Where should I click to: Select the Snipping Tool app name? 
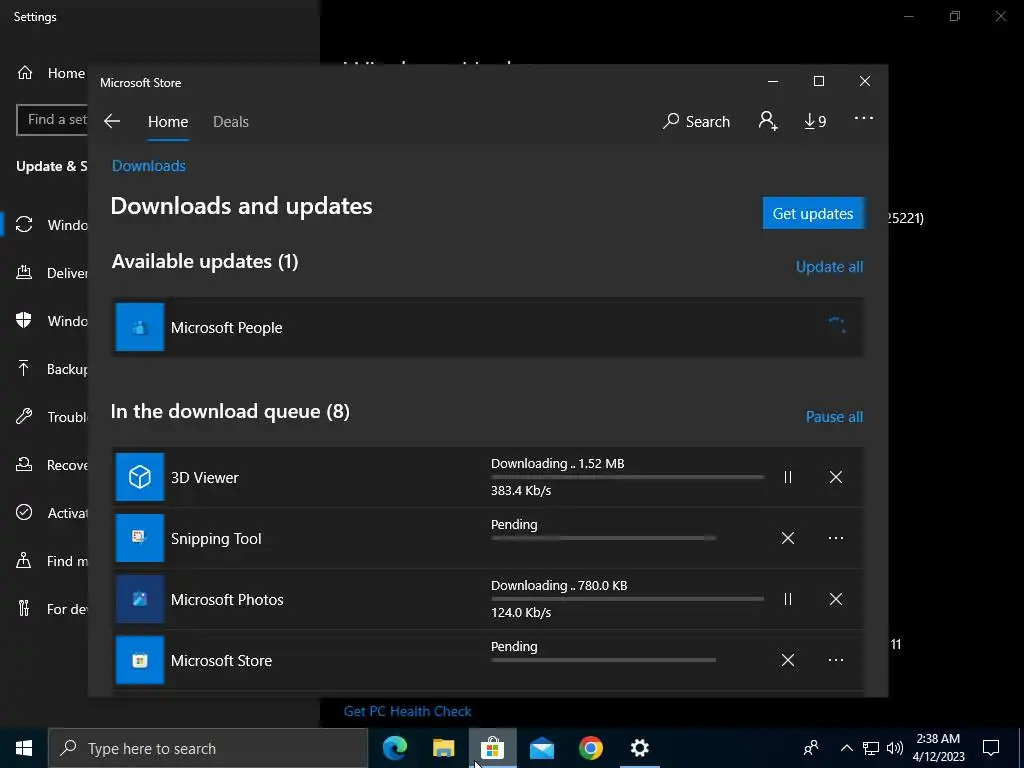click(x=216, y=539)
